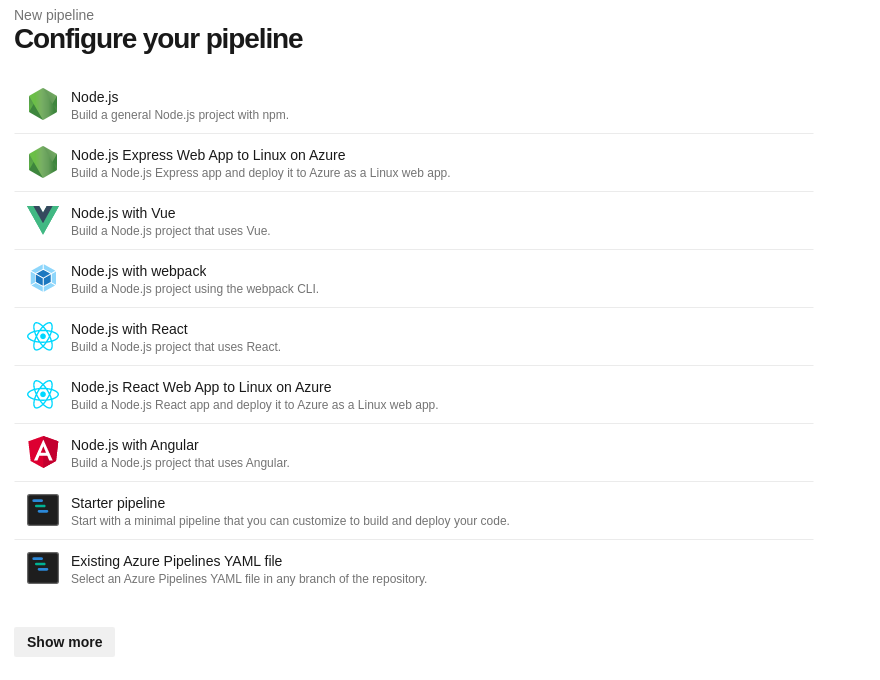Image resolution: width=880 pixels, height=680 pixels.
Task: Select the Node.js template title
Action: (x=95, y=97)
